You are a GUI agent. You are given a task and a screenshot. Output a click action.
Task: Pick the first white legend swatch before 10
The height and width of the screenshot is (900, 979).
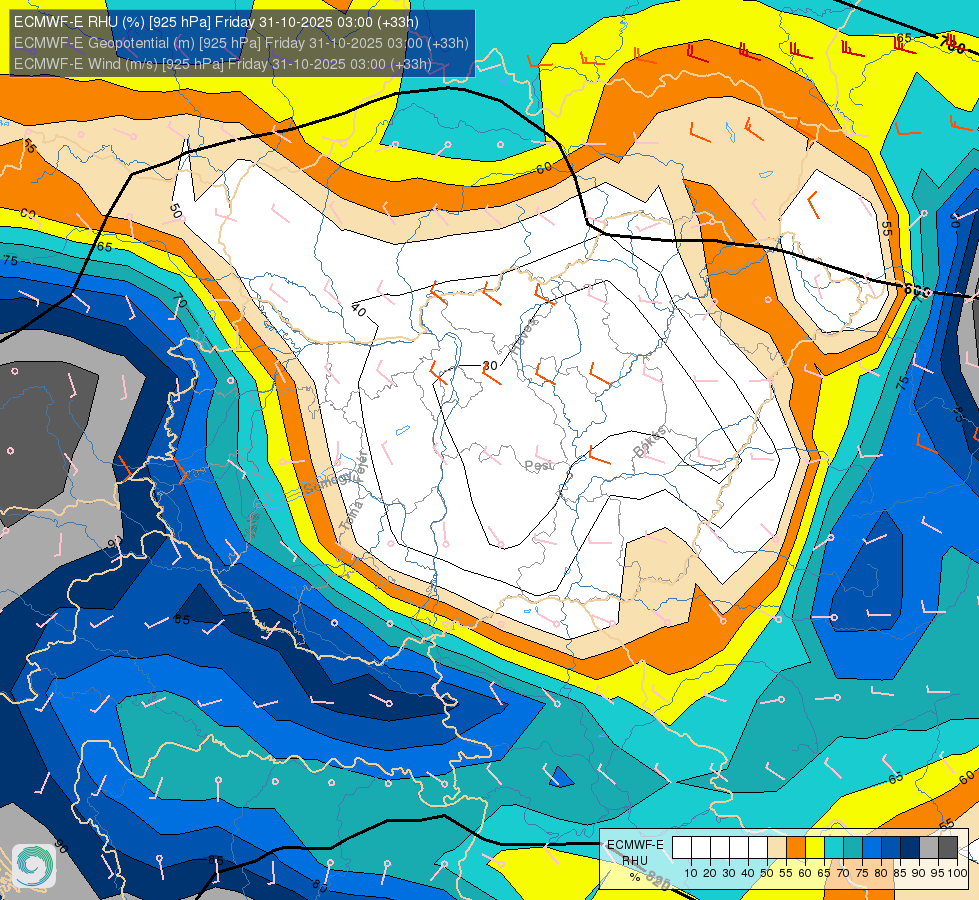tap(682, 847)
